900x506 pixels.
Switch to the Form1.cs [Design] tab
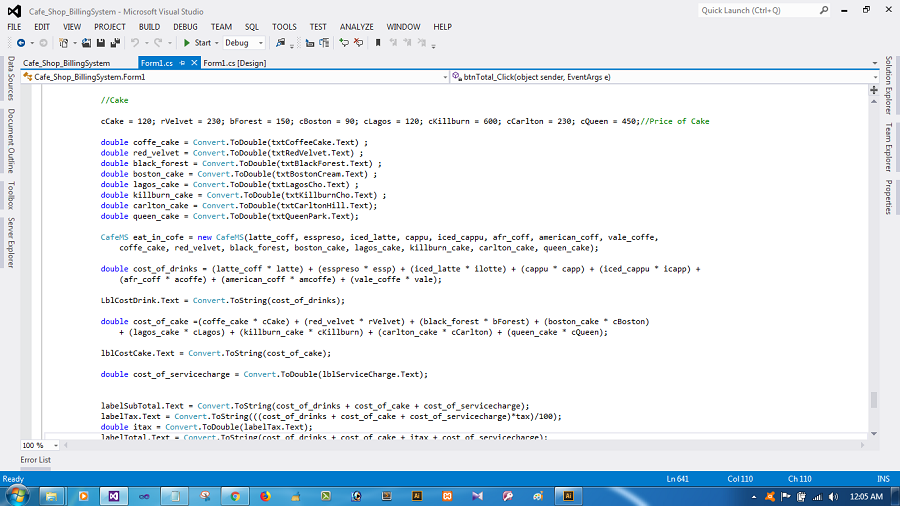[x=234, y=63]
